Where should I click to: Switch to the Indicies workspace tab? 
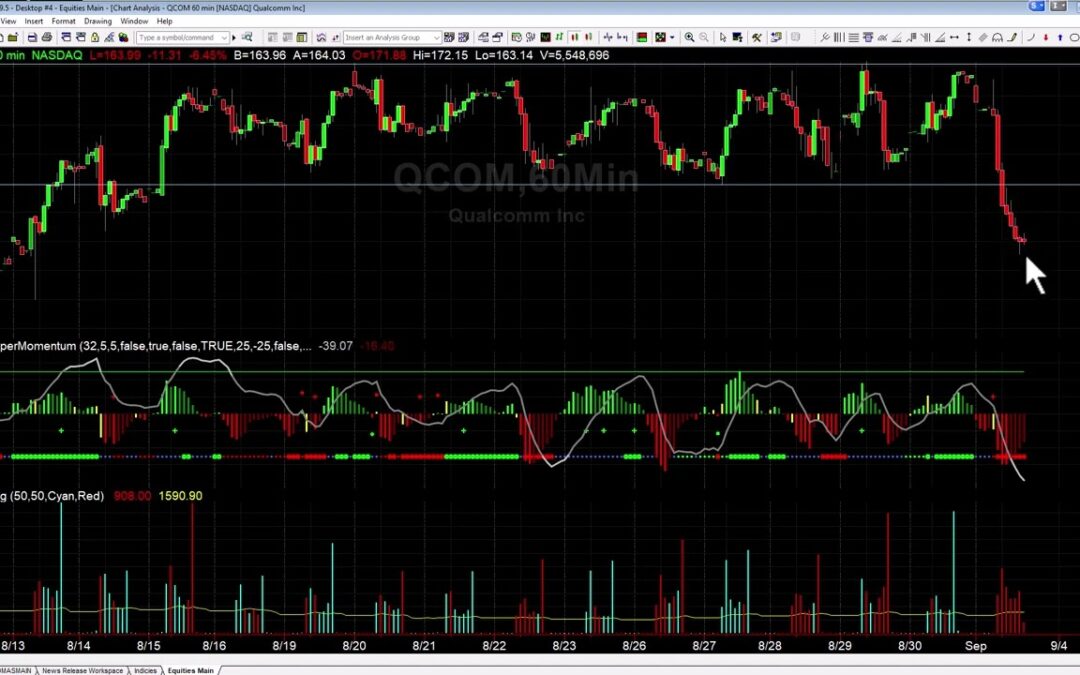145,670
